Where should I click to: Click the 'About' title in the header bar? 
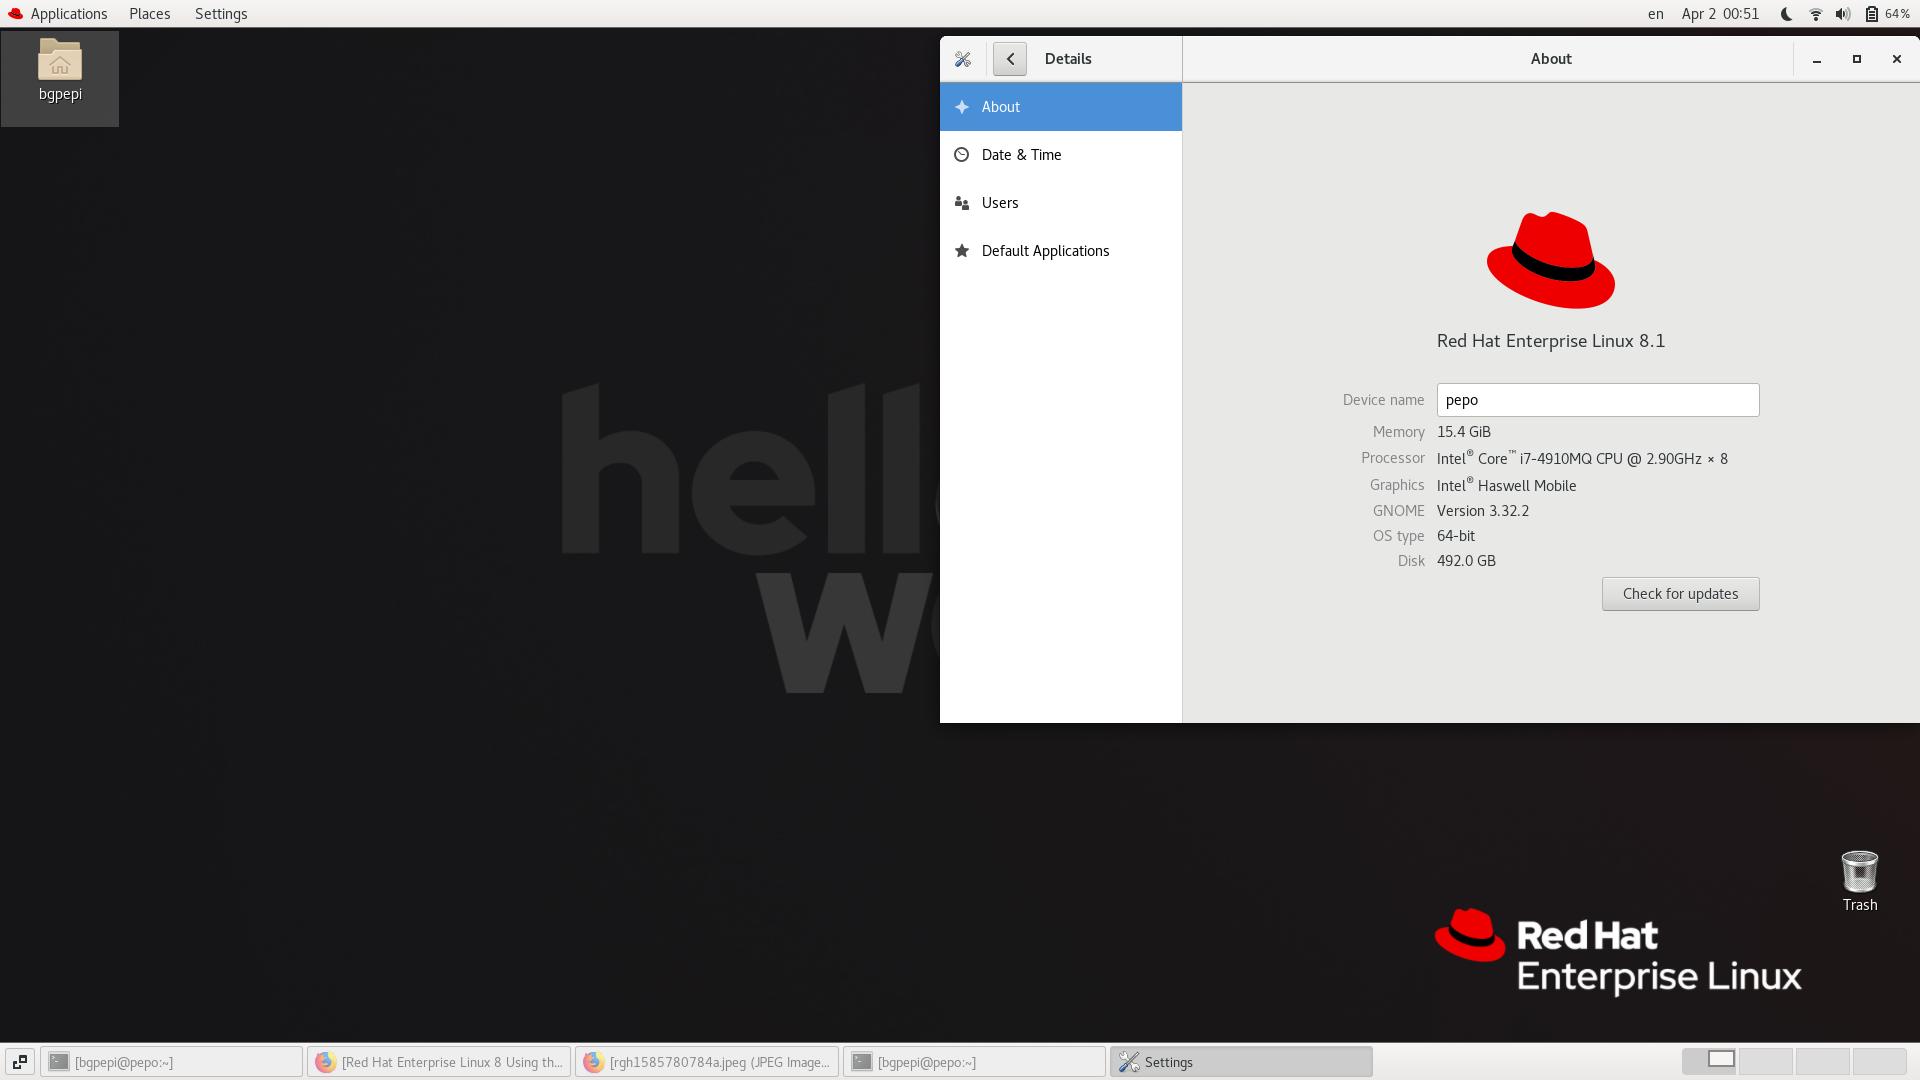pos(1551,59)
